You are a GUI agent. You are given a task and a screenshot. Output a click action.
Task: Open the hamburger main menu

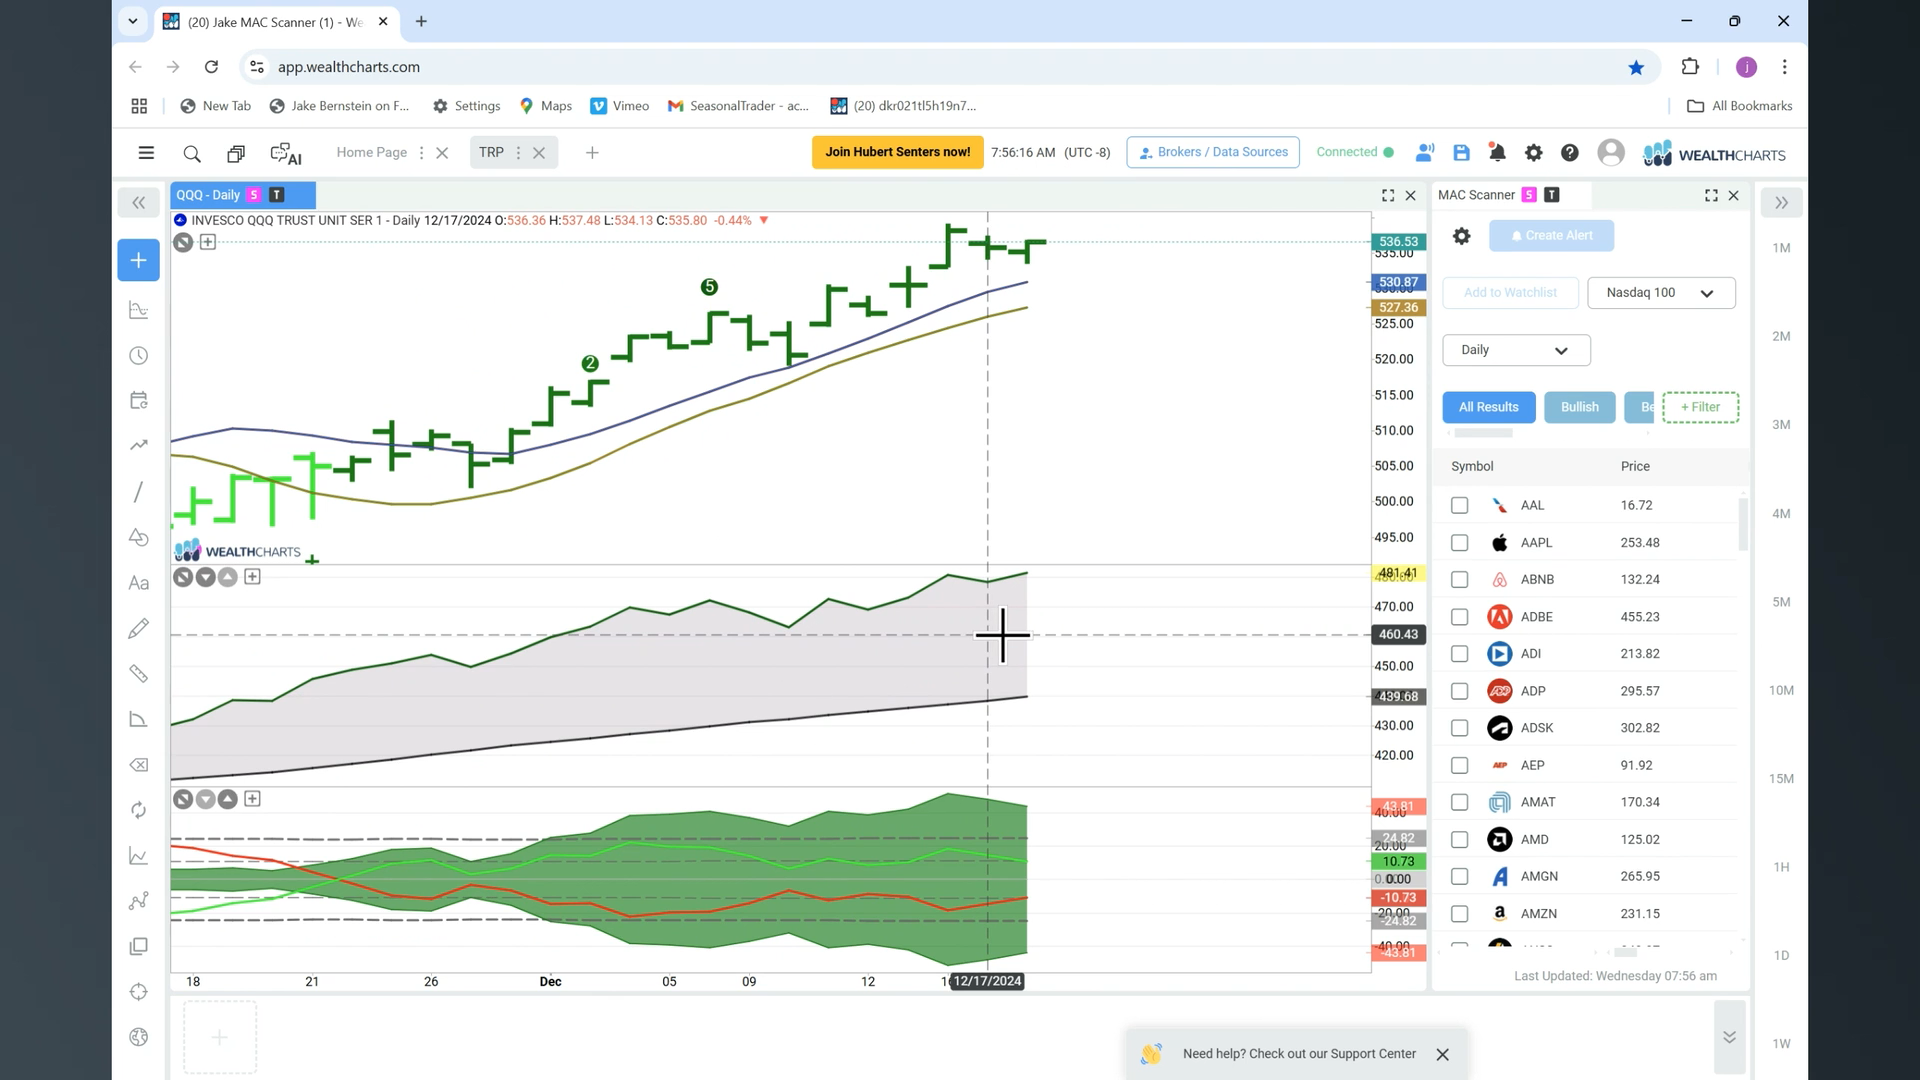click(x=146, y=153)
